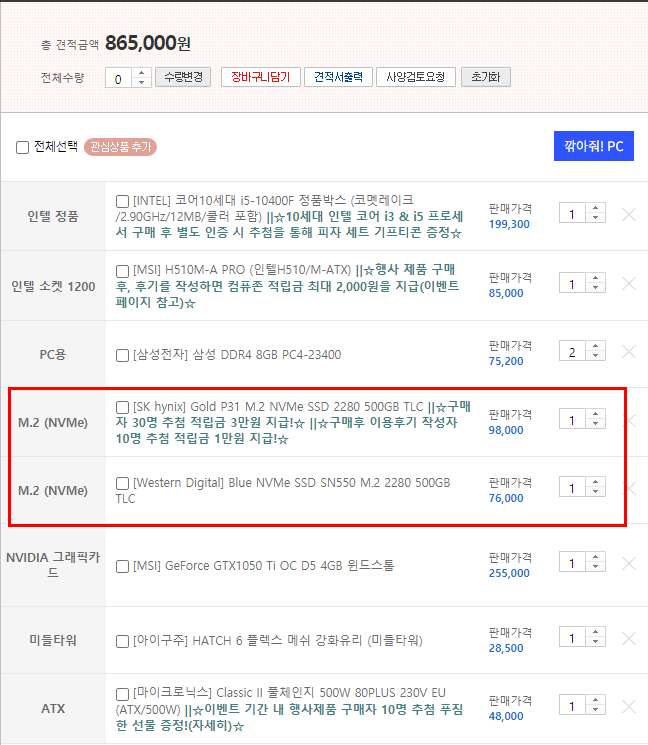The width and height of the screenshot is (648, 745).
Task: Decrease quantity for SK hynix P31 SSD
Action: [595, 423]
